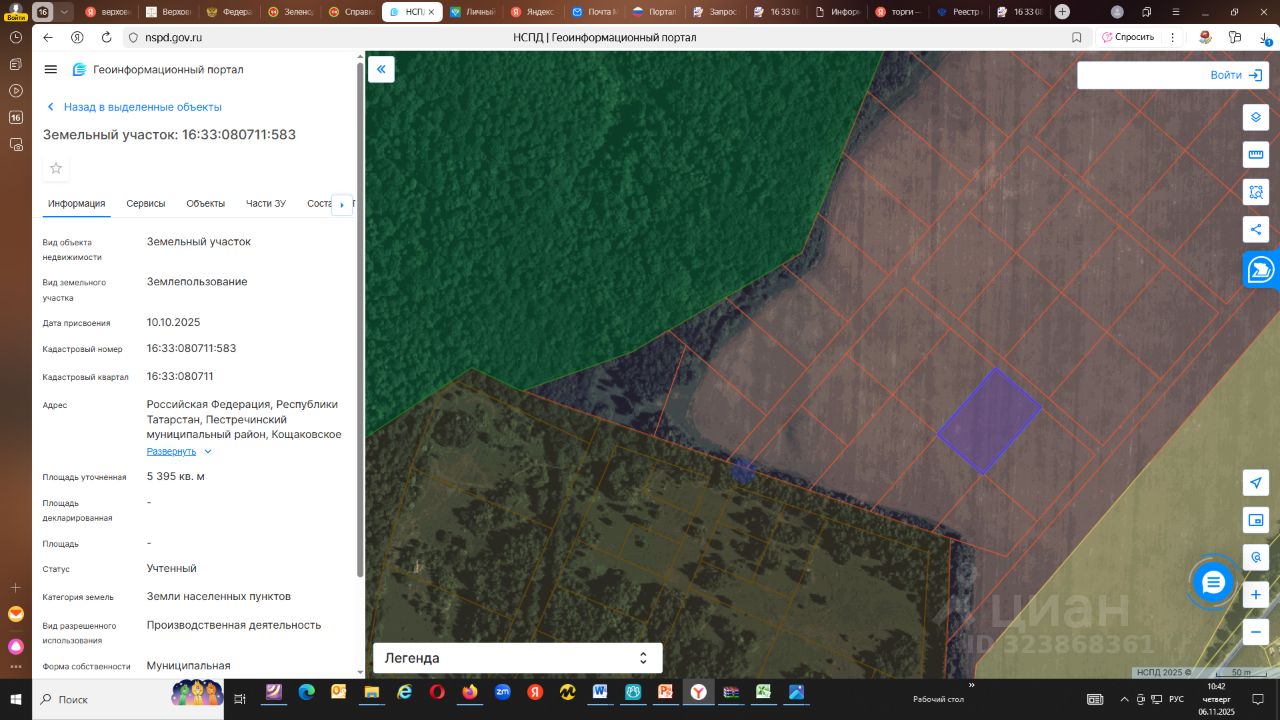Select the area value 5 395 кв. м
The image size is (1280, 720).
pos(176,477)
